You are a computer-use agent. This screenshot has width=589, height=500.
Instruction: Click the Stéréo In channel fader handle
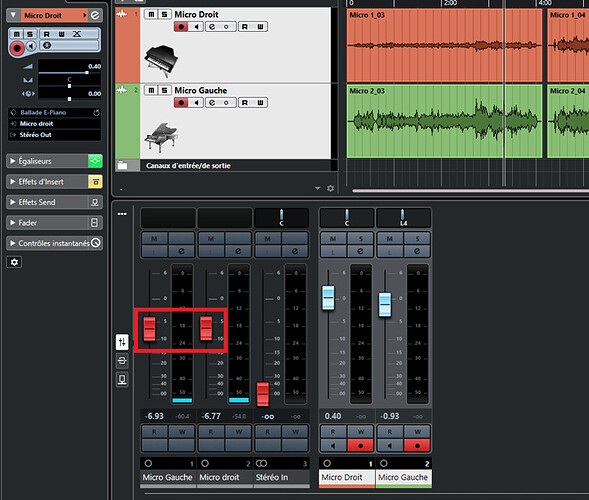click(263, 394)
